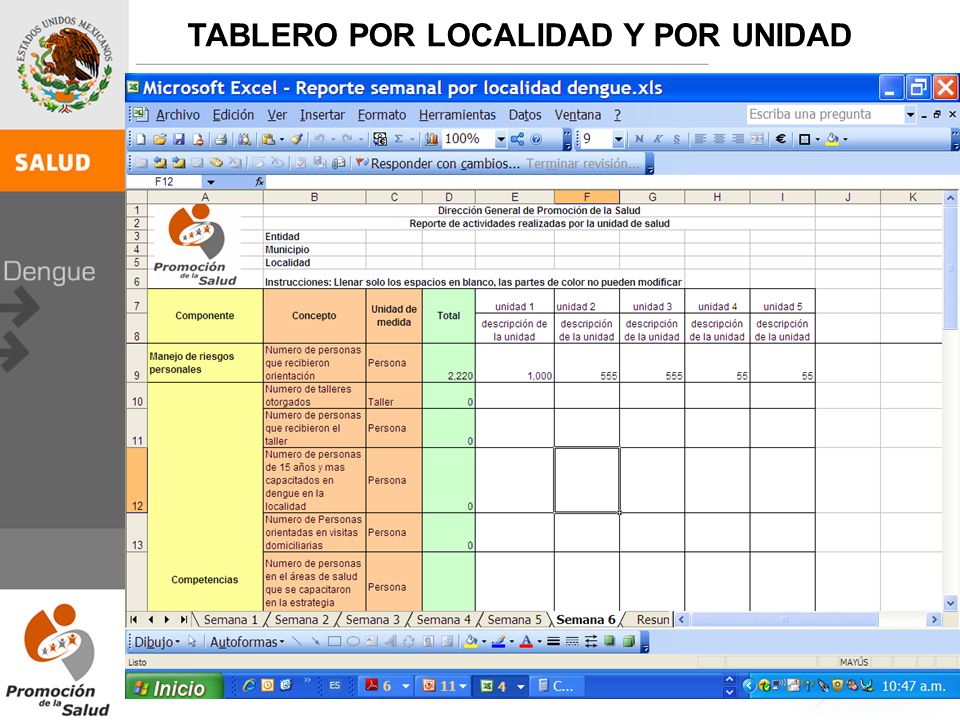Switch to the Semana 1 sheet tab
Image resolution: width=960 pixels, height=720 pixels.
point(230,620)
